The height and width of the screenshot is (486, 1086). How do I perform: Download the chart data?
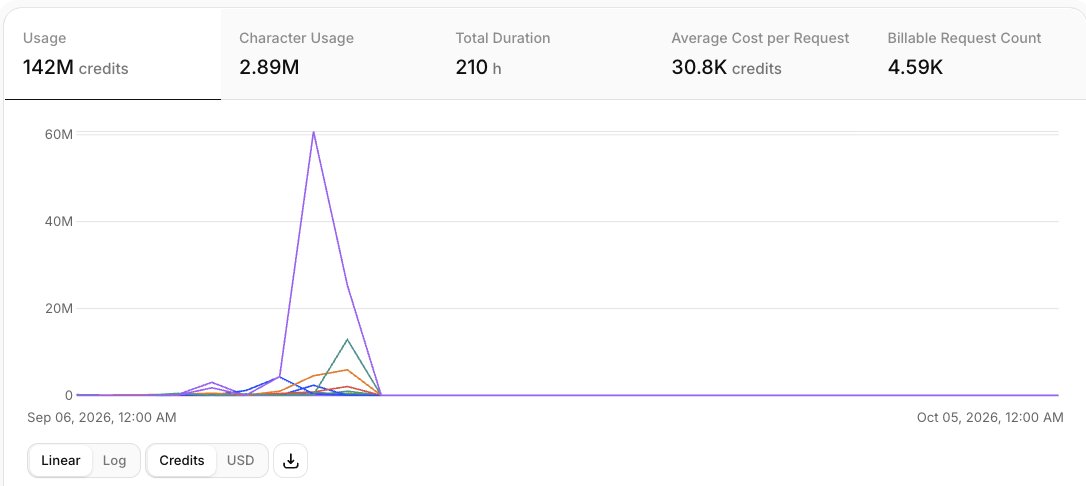[x=291, y=460]
